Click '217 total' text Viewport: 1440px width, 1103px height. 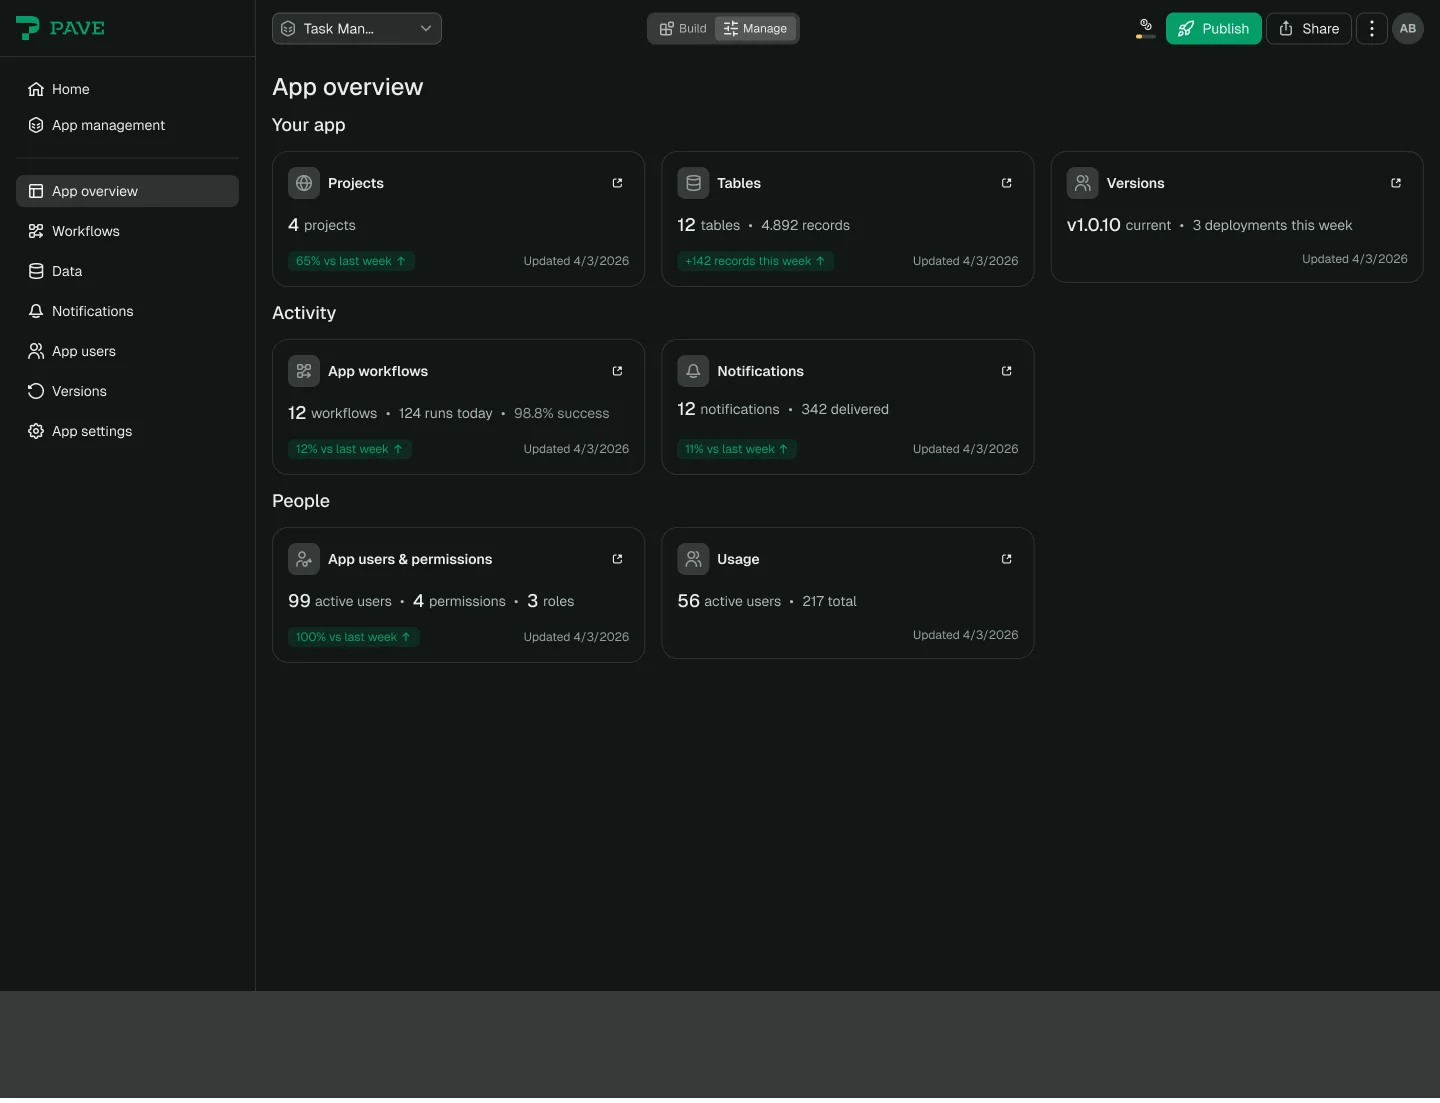pyautogui.click(x=829, y=601)
